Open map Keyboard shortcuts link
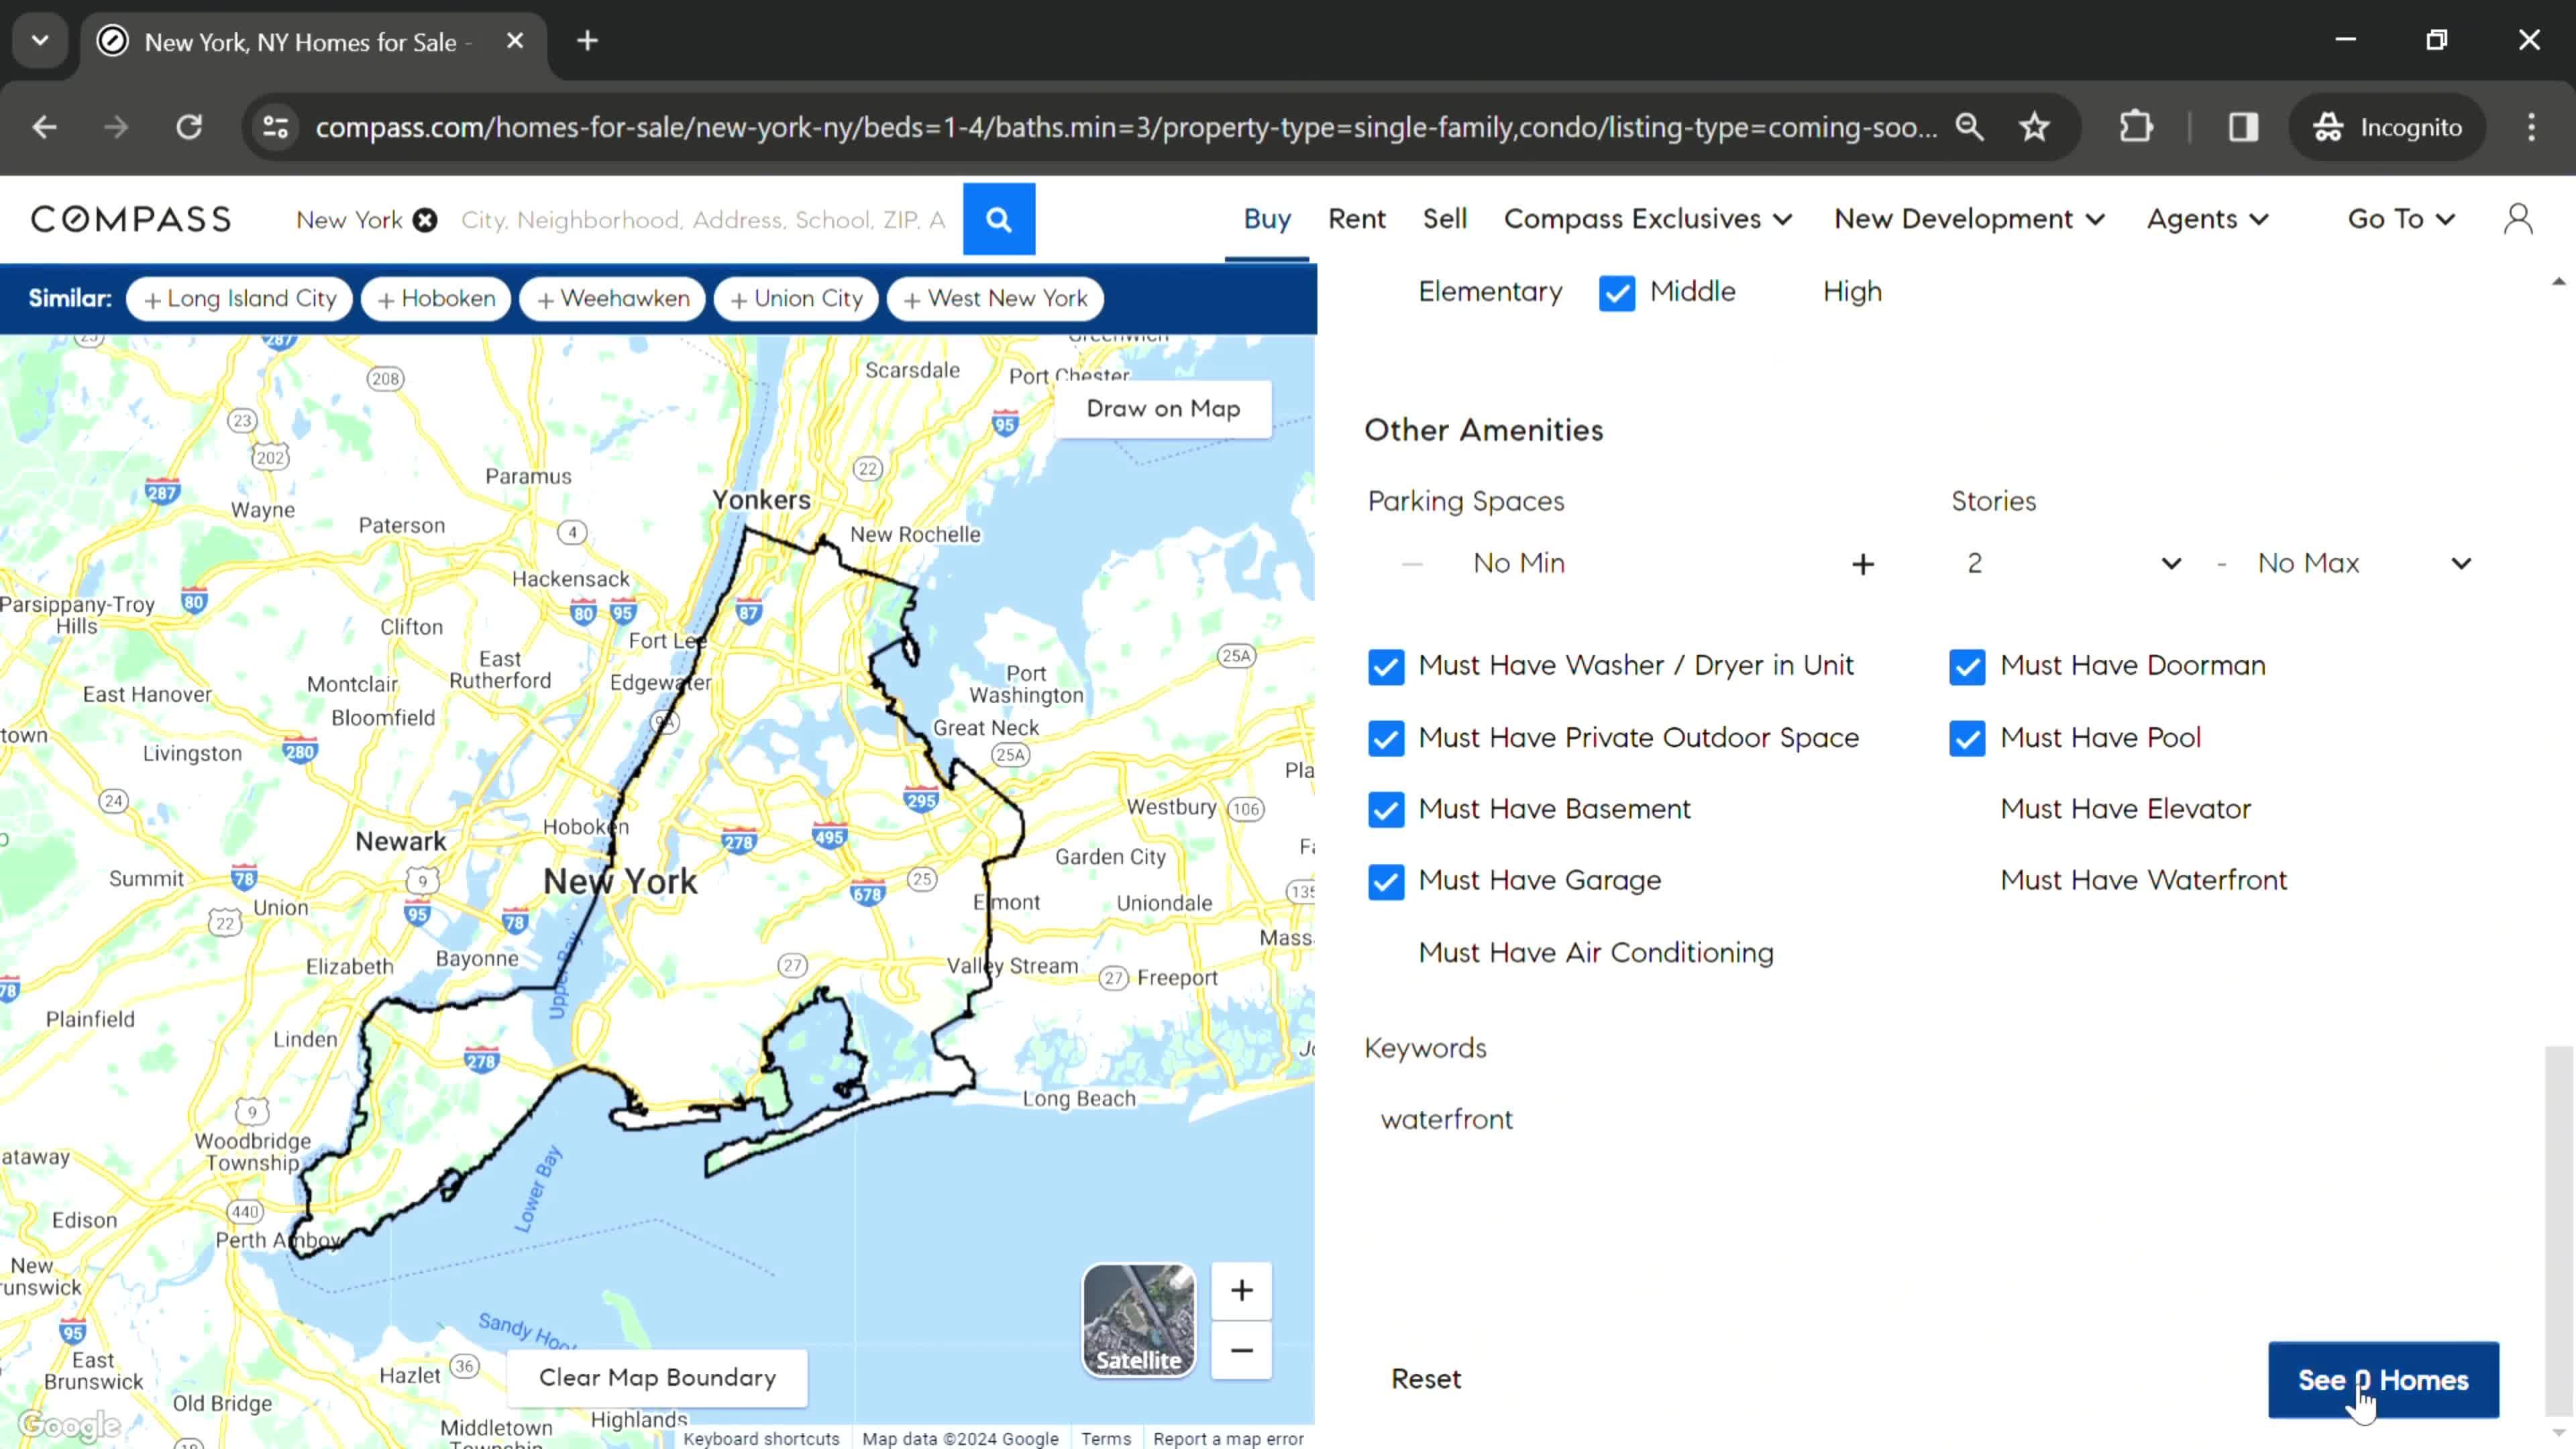 761,1439
